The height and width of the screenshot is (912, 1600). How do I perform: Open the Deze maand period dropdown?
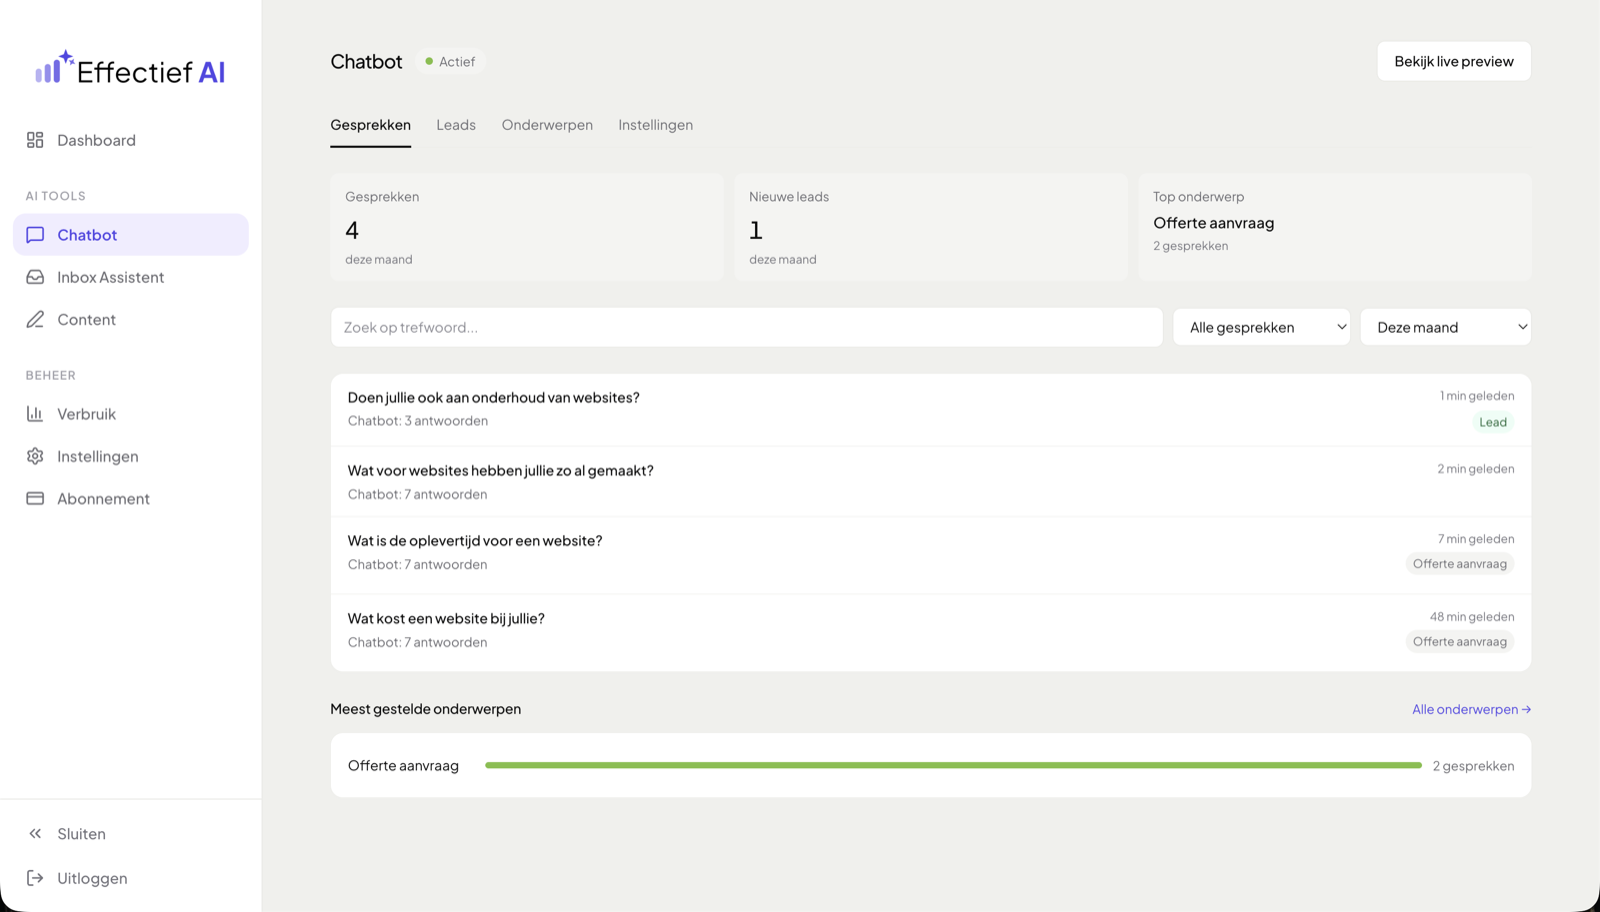click(x=1446, y=327)
